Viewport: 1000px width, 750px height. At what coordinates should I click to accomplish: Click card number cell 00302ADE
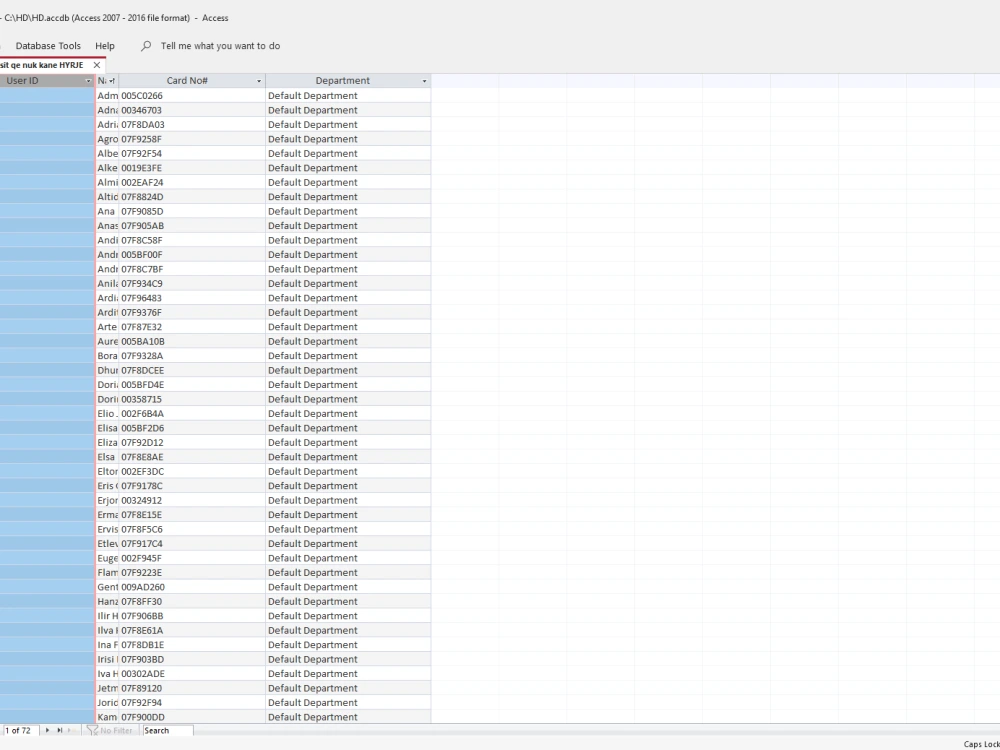[x=192, y=674]
